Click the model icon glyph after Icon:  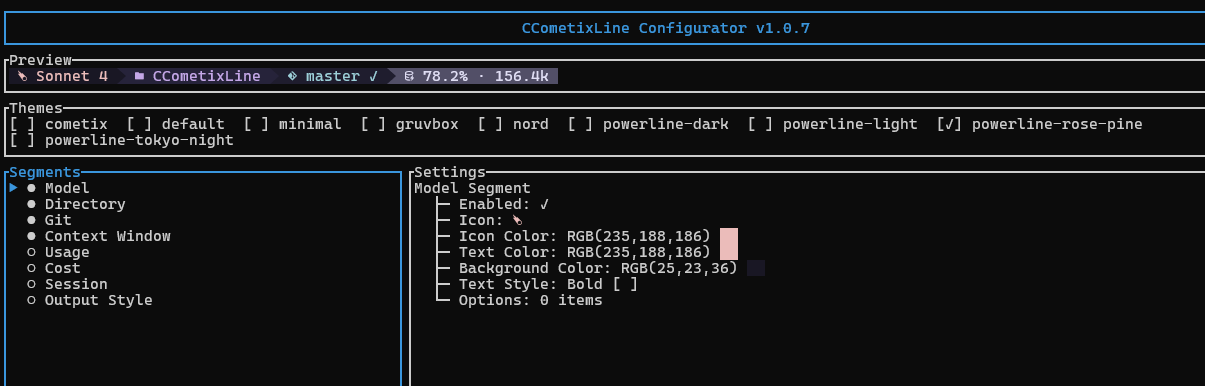point(517,220)
